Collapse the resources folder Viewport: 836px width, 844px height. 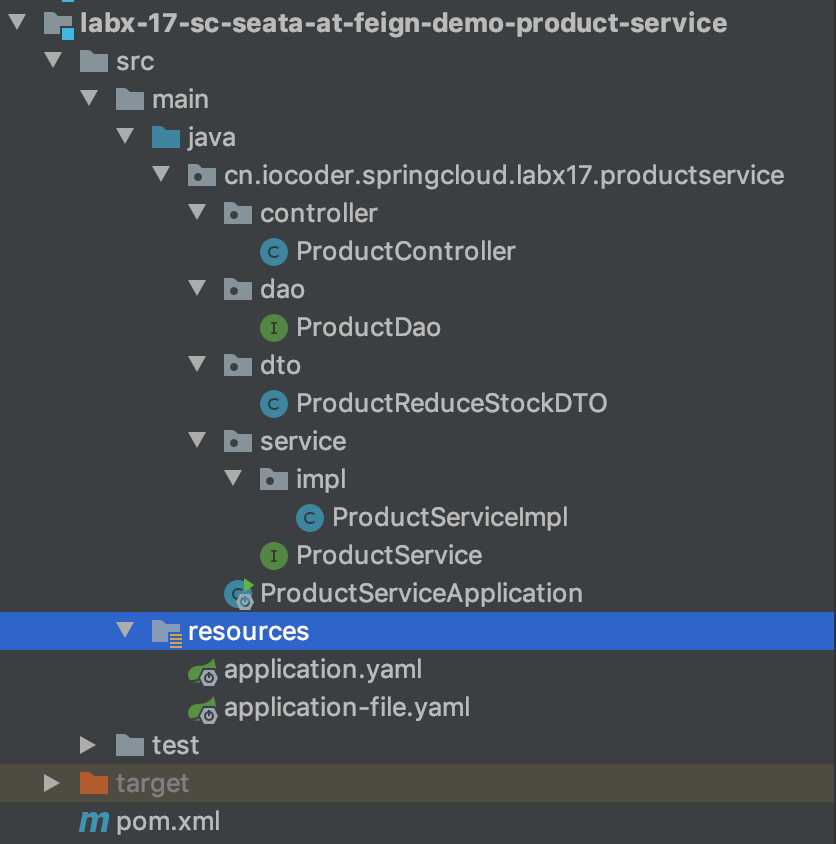click(125, 631)
